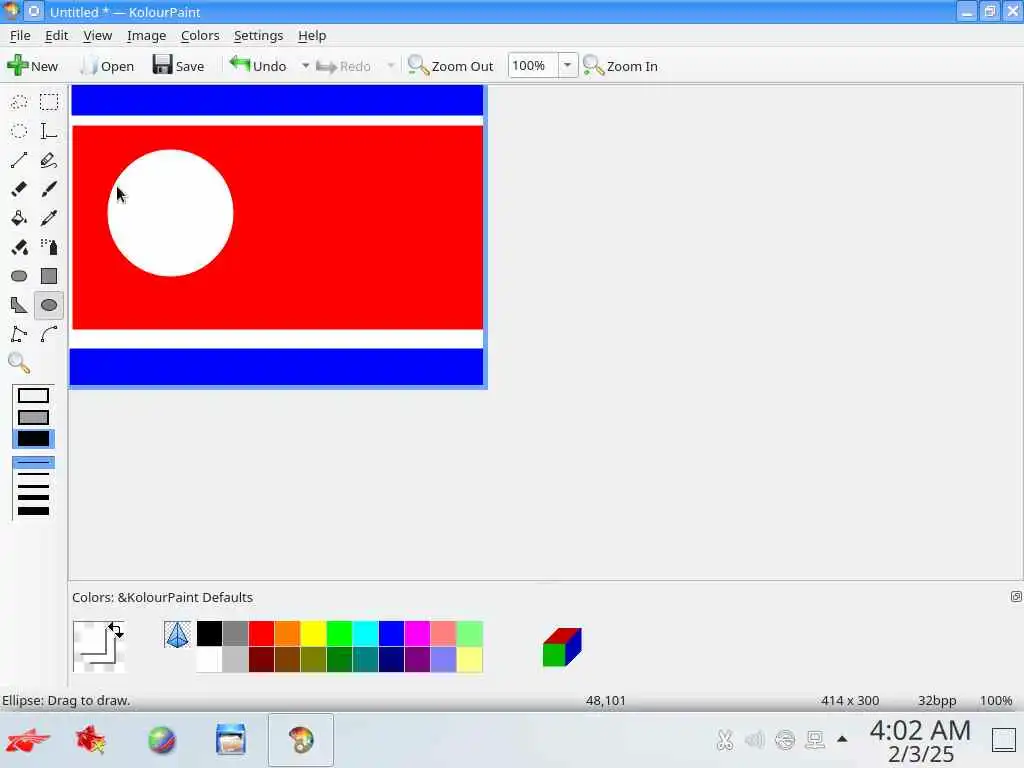Open the Help menu
This screenshot has height=768, width=1024.
[x=312, y=35]
